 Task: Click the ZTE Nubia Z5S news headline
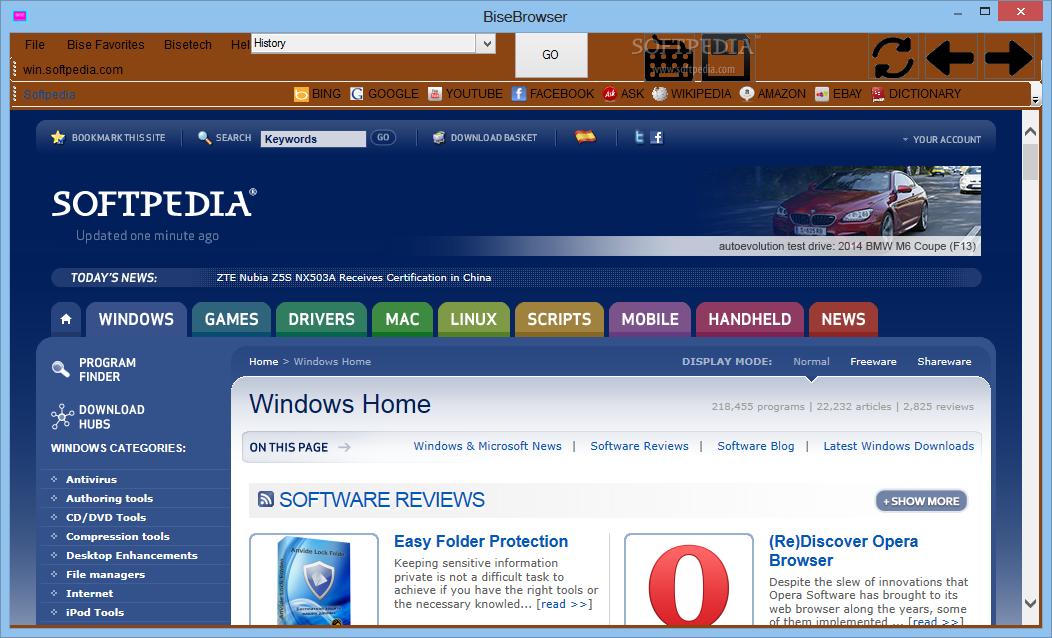[x=354, y=278]
